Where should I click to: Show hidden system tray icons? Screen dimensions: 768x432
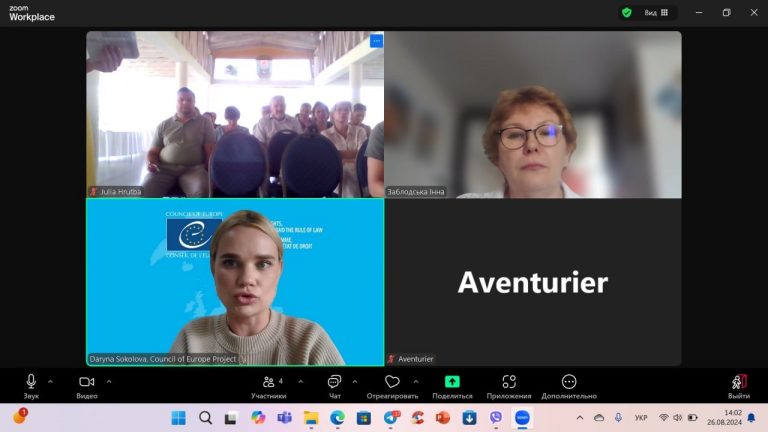click(x=579, y=417)
